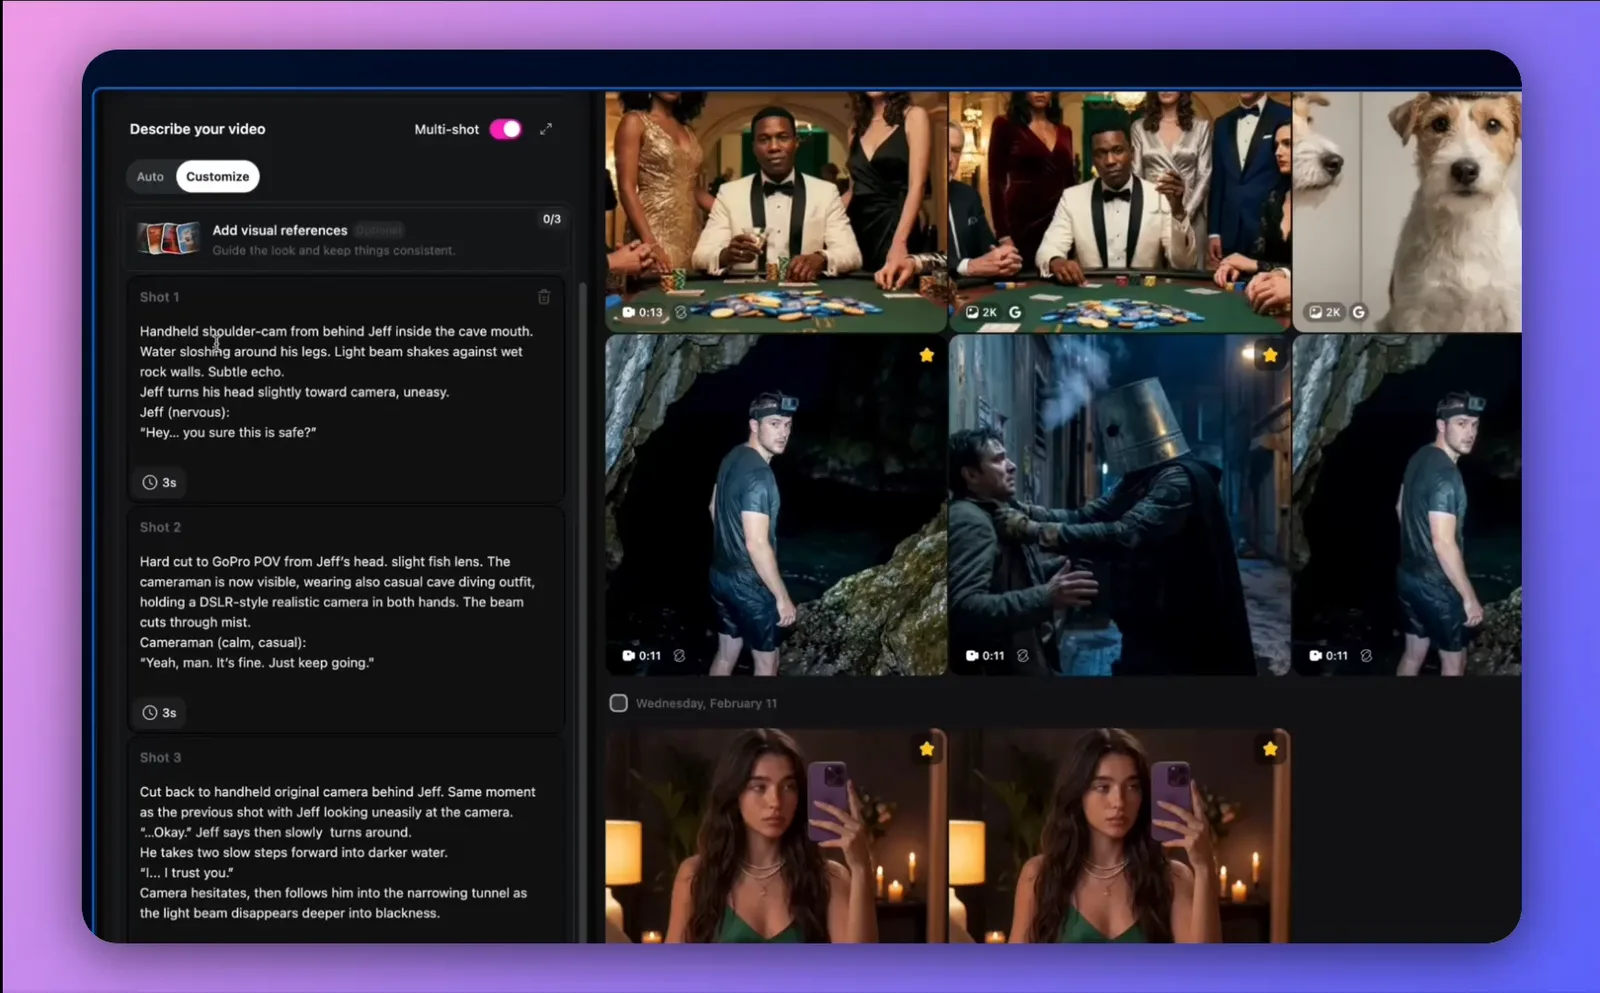Select the Customize tab
Screen dimensions: 1600x993
point(217,177)
